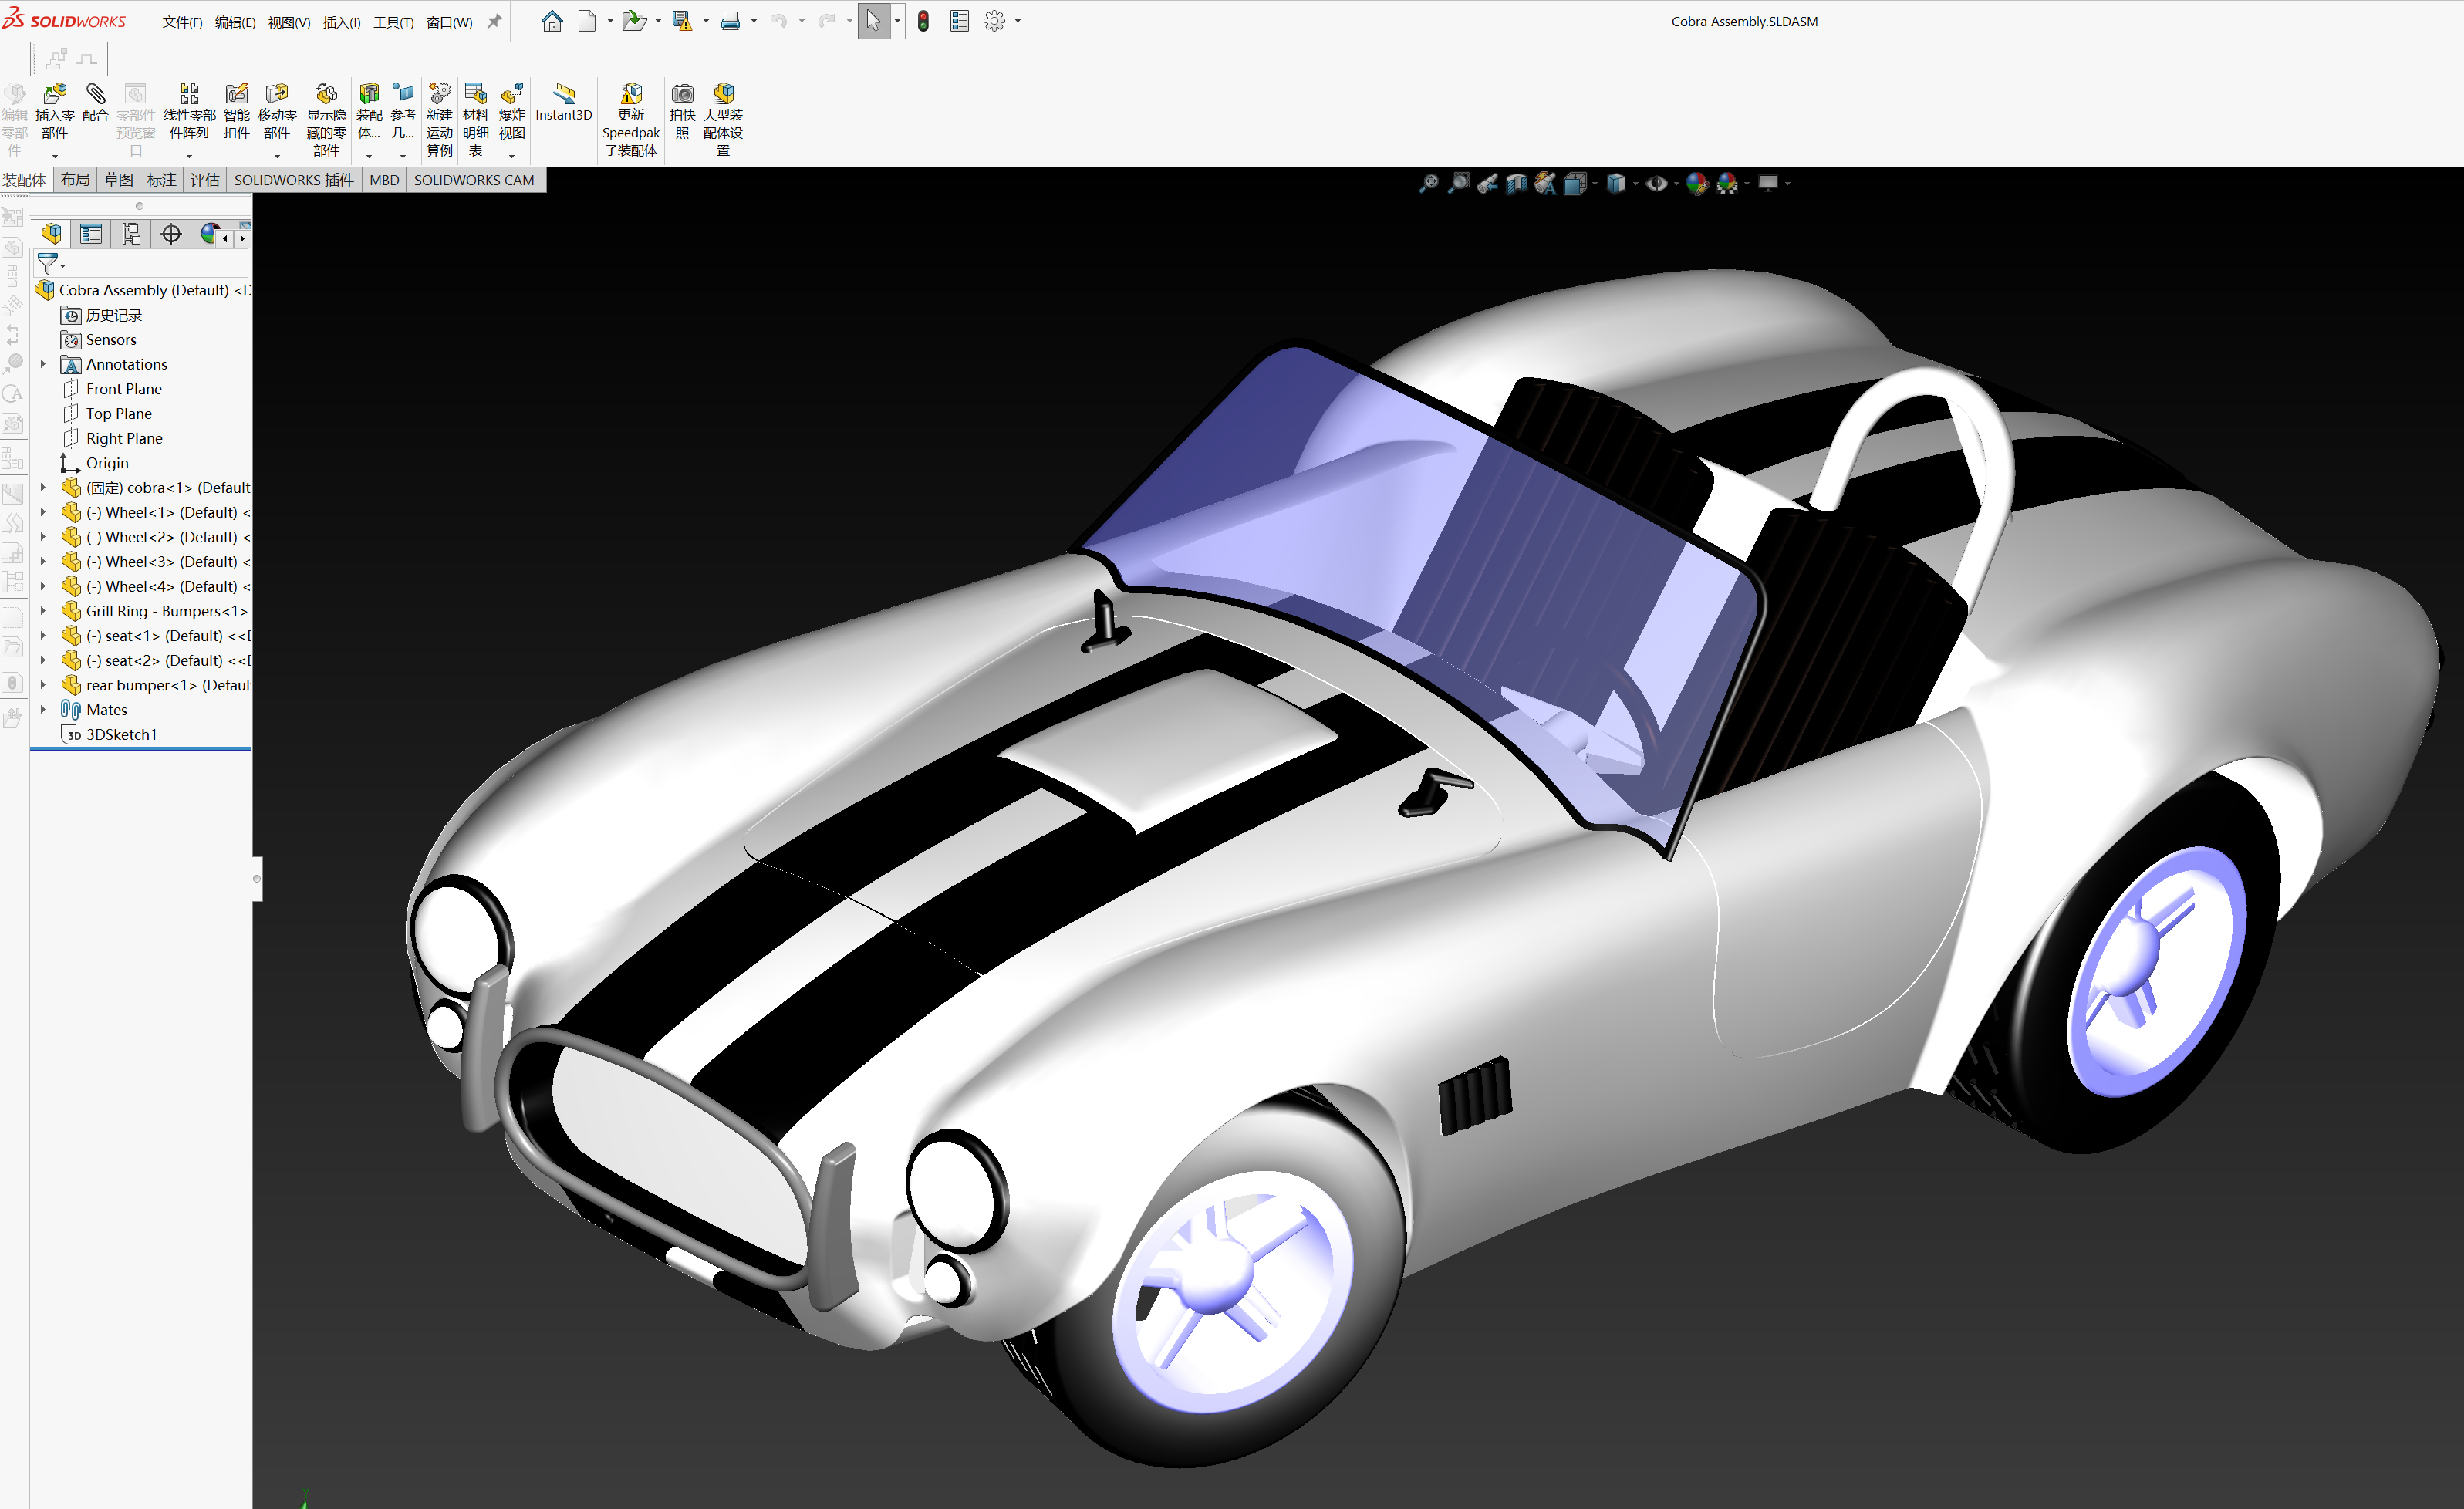
Task: Switch to the 布局 Layout tab
Action: click(75, 180)
